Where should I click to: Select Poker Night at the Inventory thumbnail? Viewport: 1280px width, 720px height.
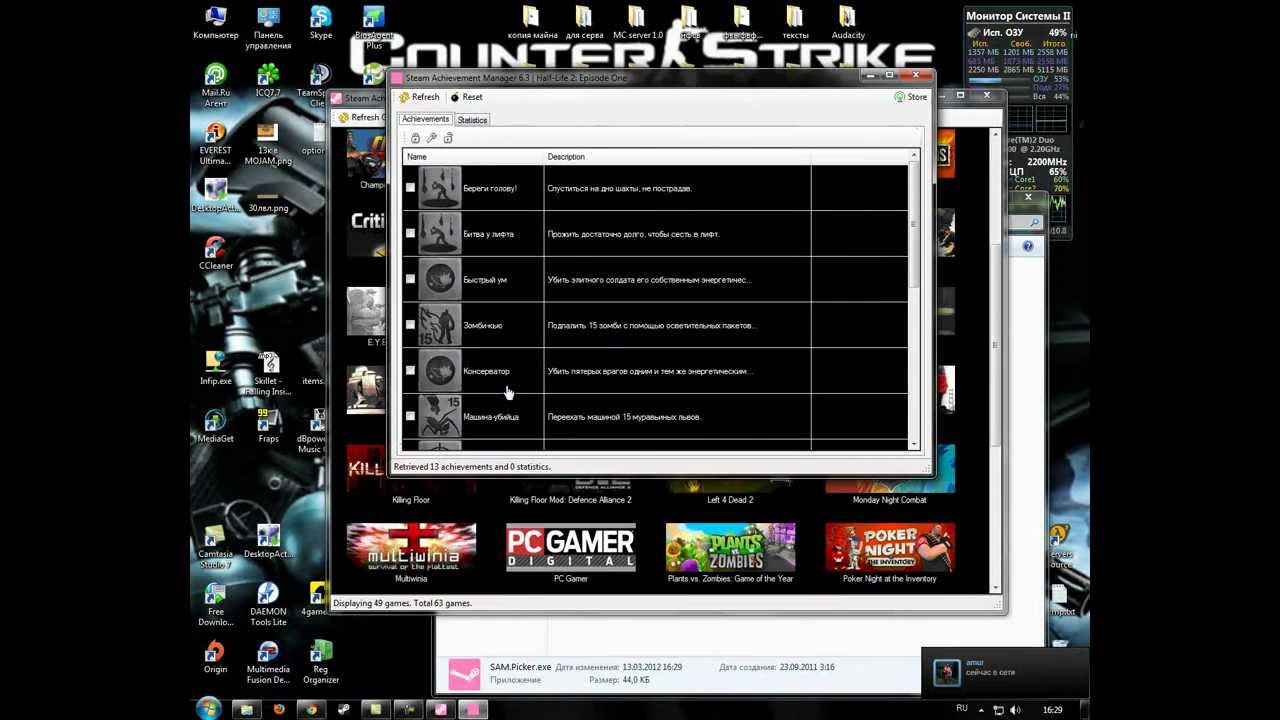[890, 547]
